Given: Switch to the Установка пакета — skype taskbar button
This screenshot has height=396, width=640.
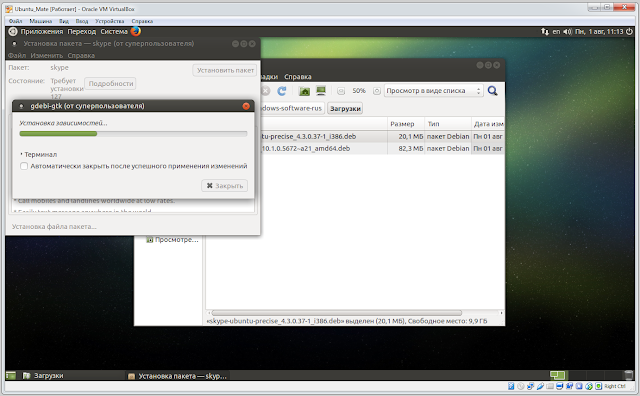Looking at the screenshot, I should click(178, 376).
